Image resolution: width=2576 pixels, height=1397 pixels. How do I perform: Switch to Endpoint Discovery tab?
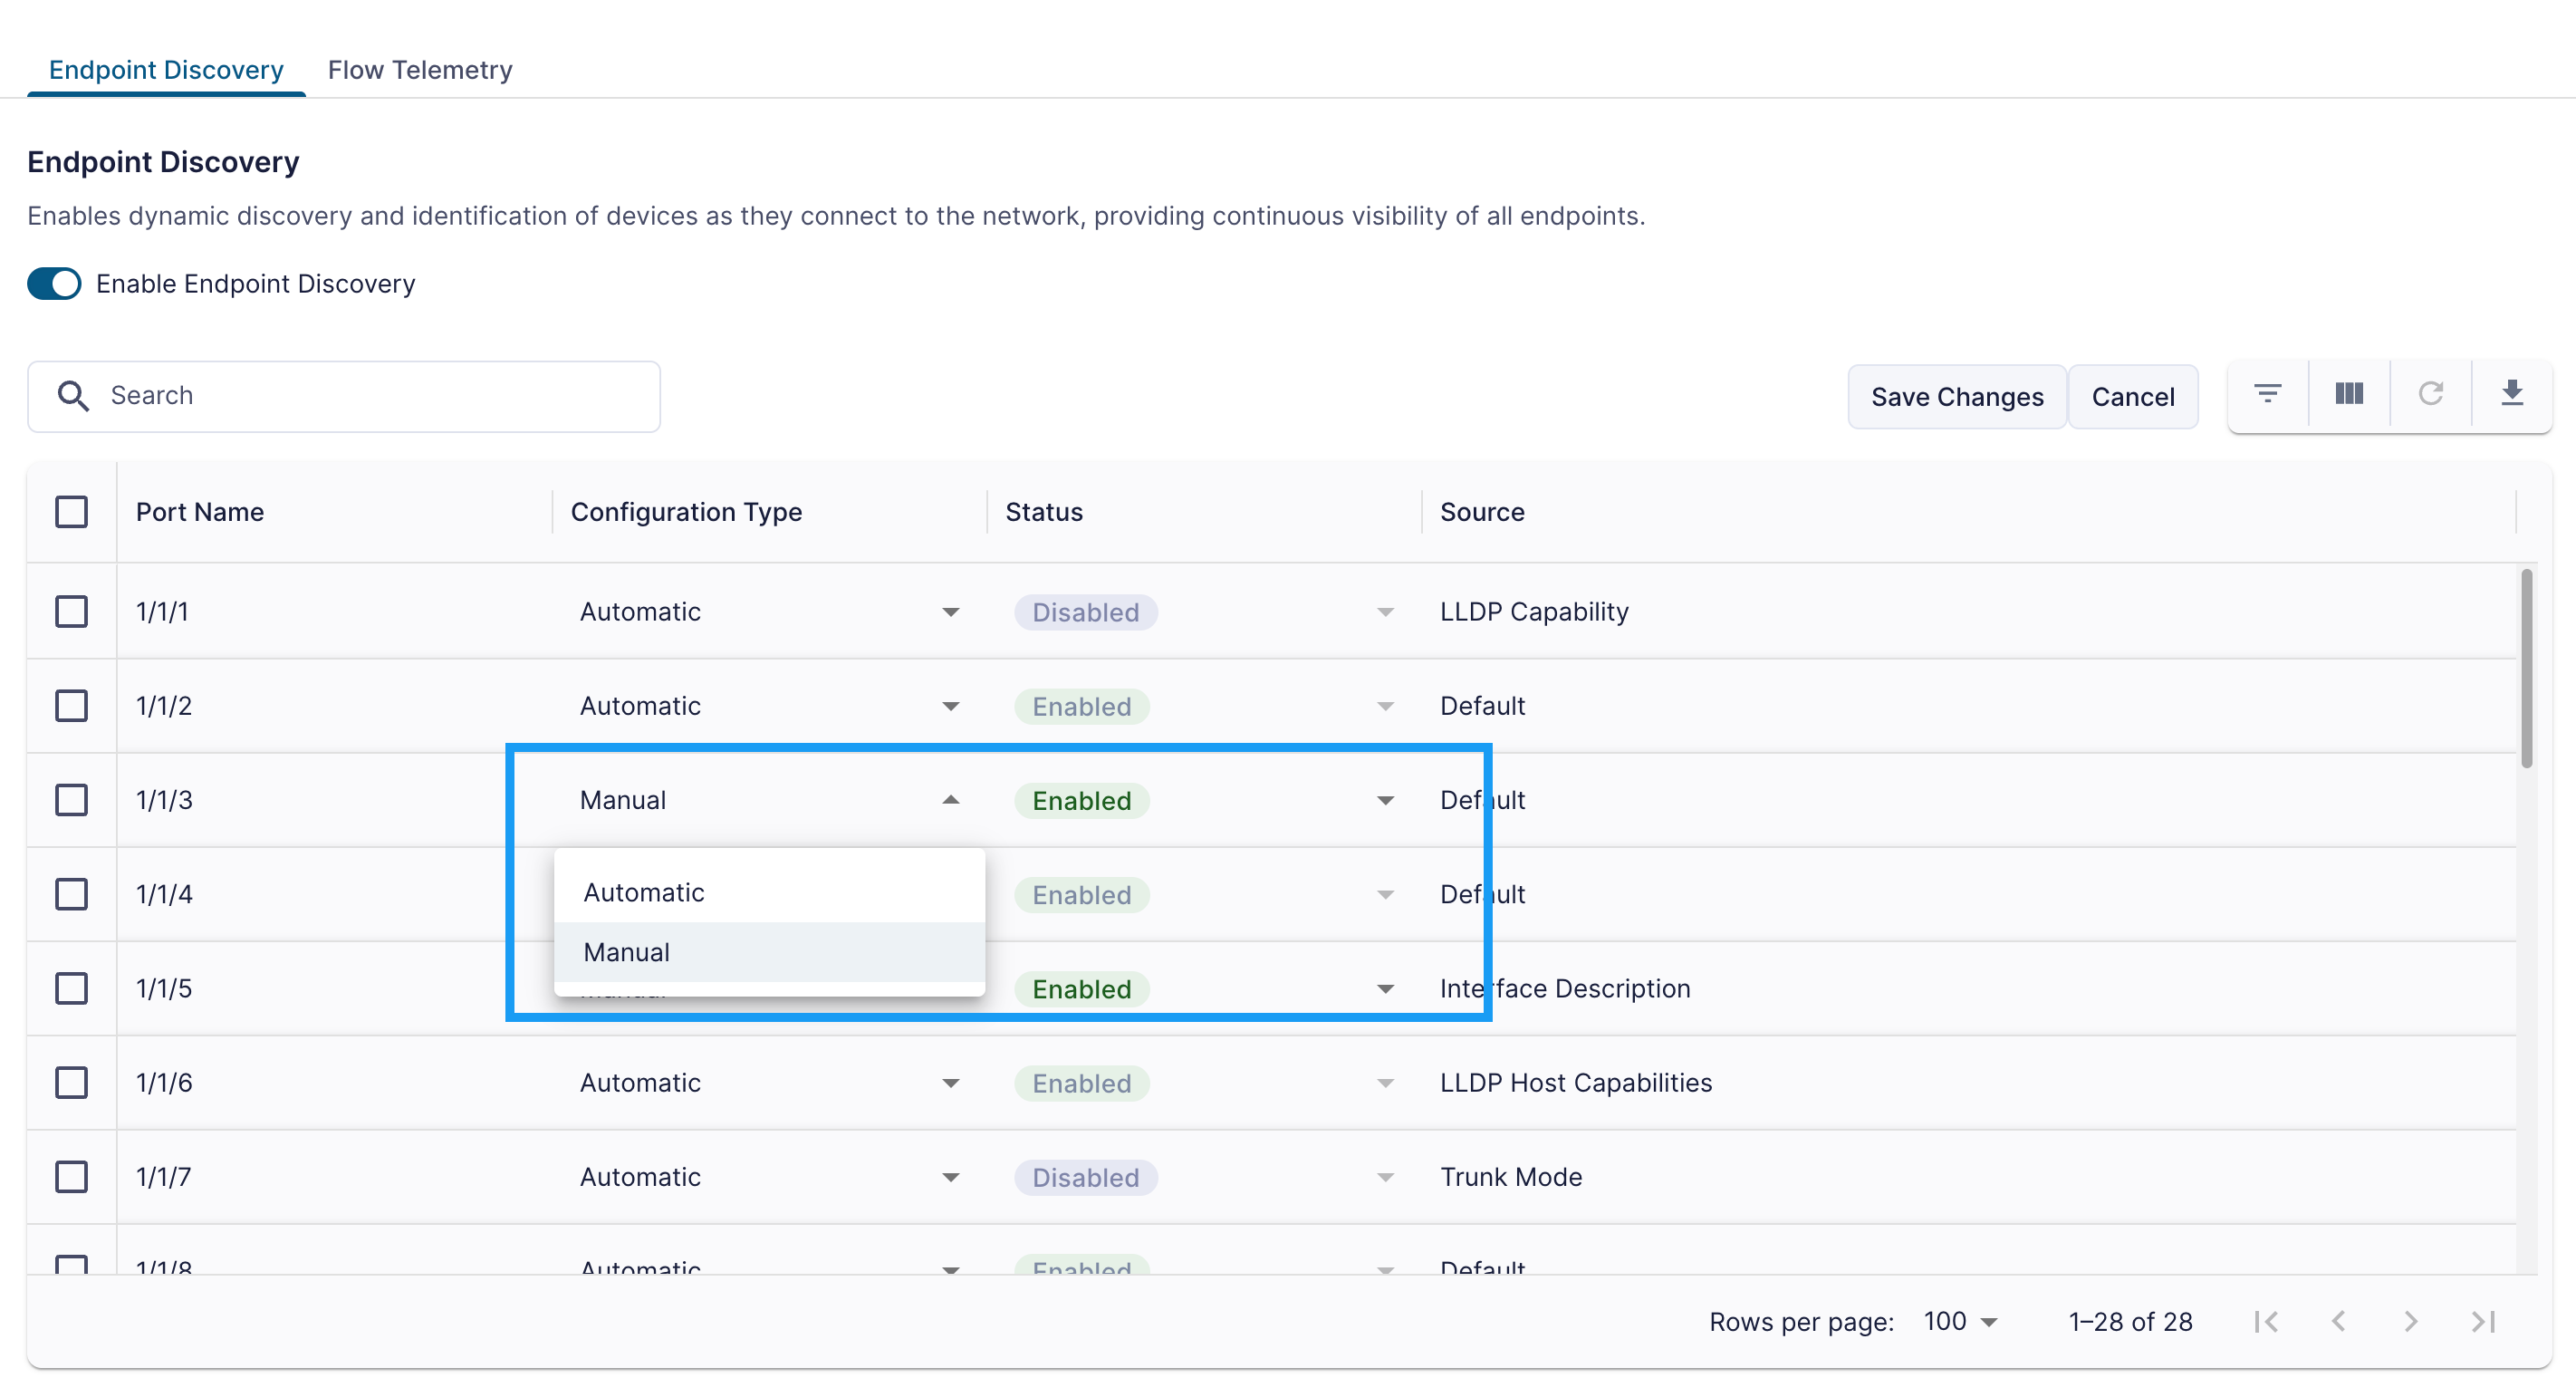coord(166,70)
